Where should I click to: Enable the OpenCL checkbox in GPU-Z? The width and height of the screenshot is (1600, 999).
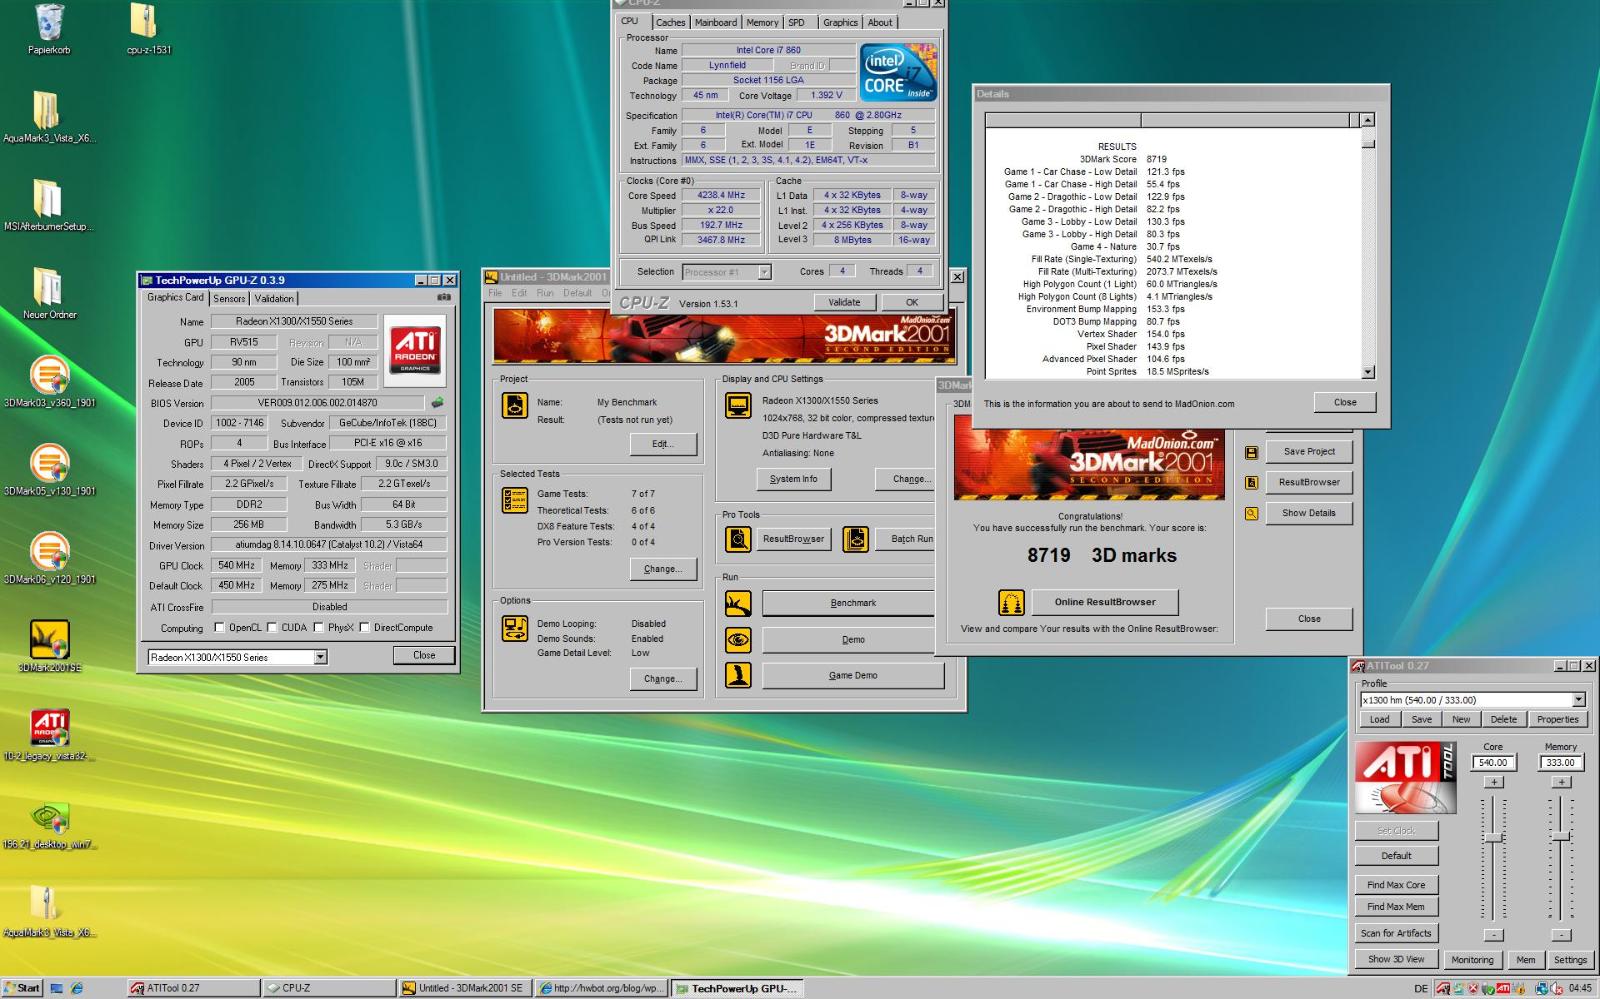click(x=219, y=628)
